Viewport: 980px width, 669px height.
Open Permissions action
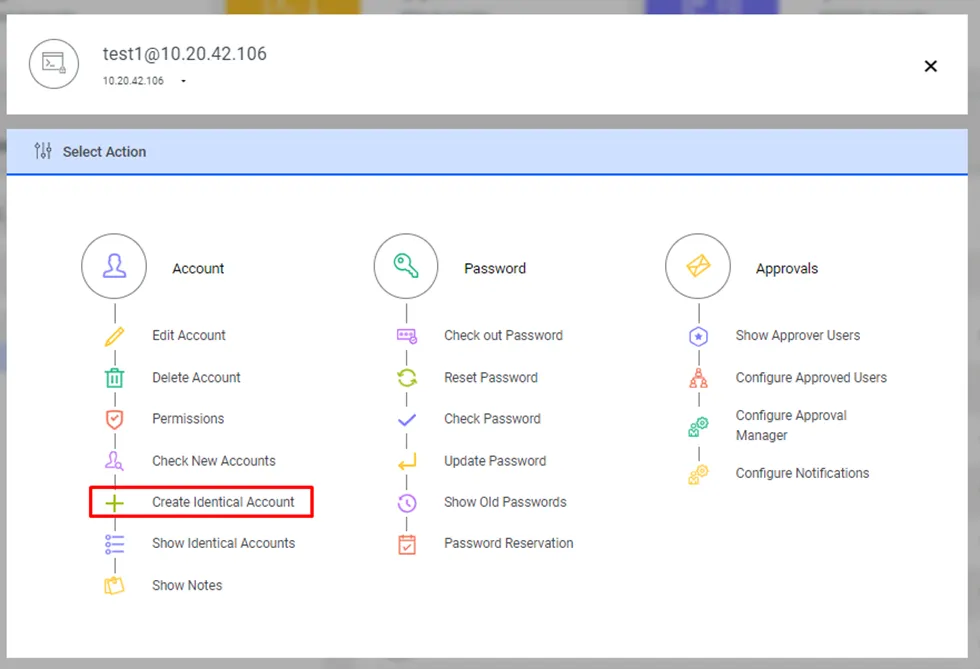[x=188, y=419]
